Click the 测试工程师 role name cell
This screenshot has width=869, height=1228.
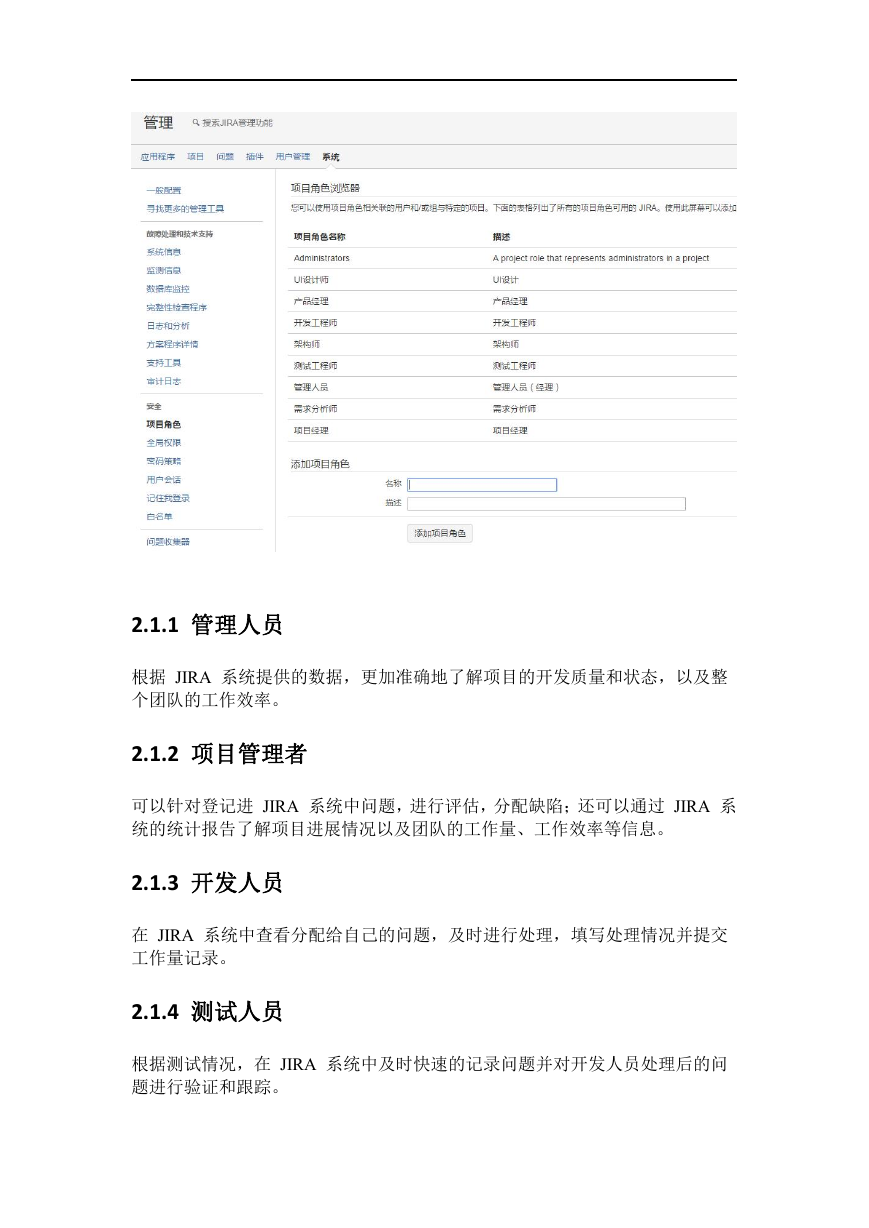[x=315, y=366]
